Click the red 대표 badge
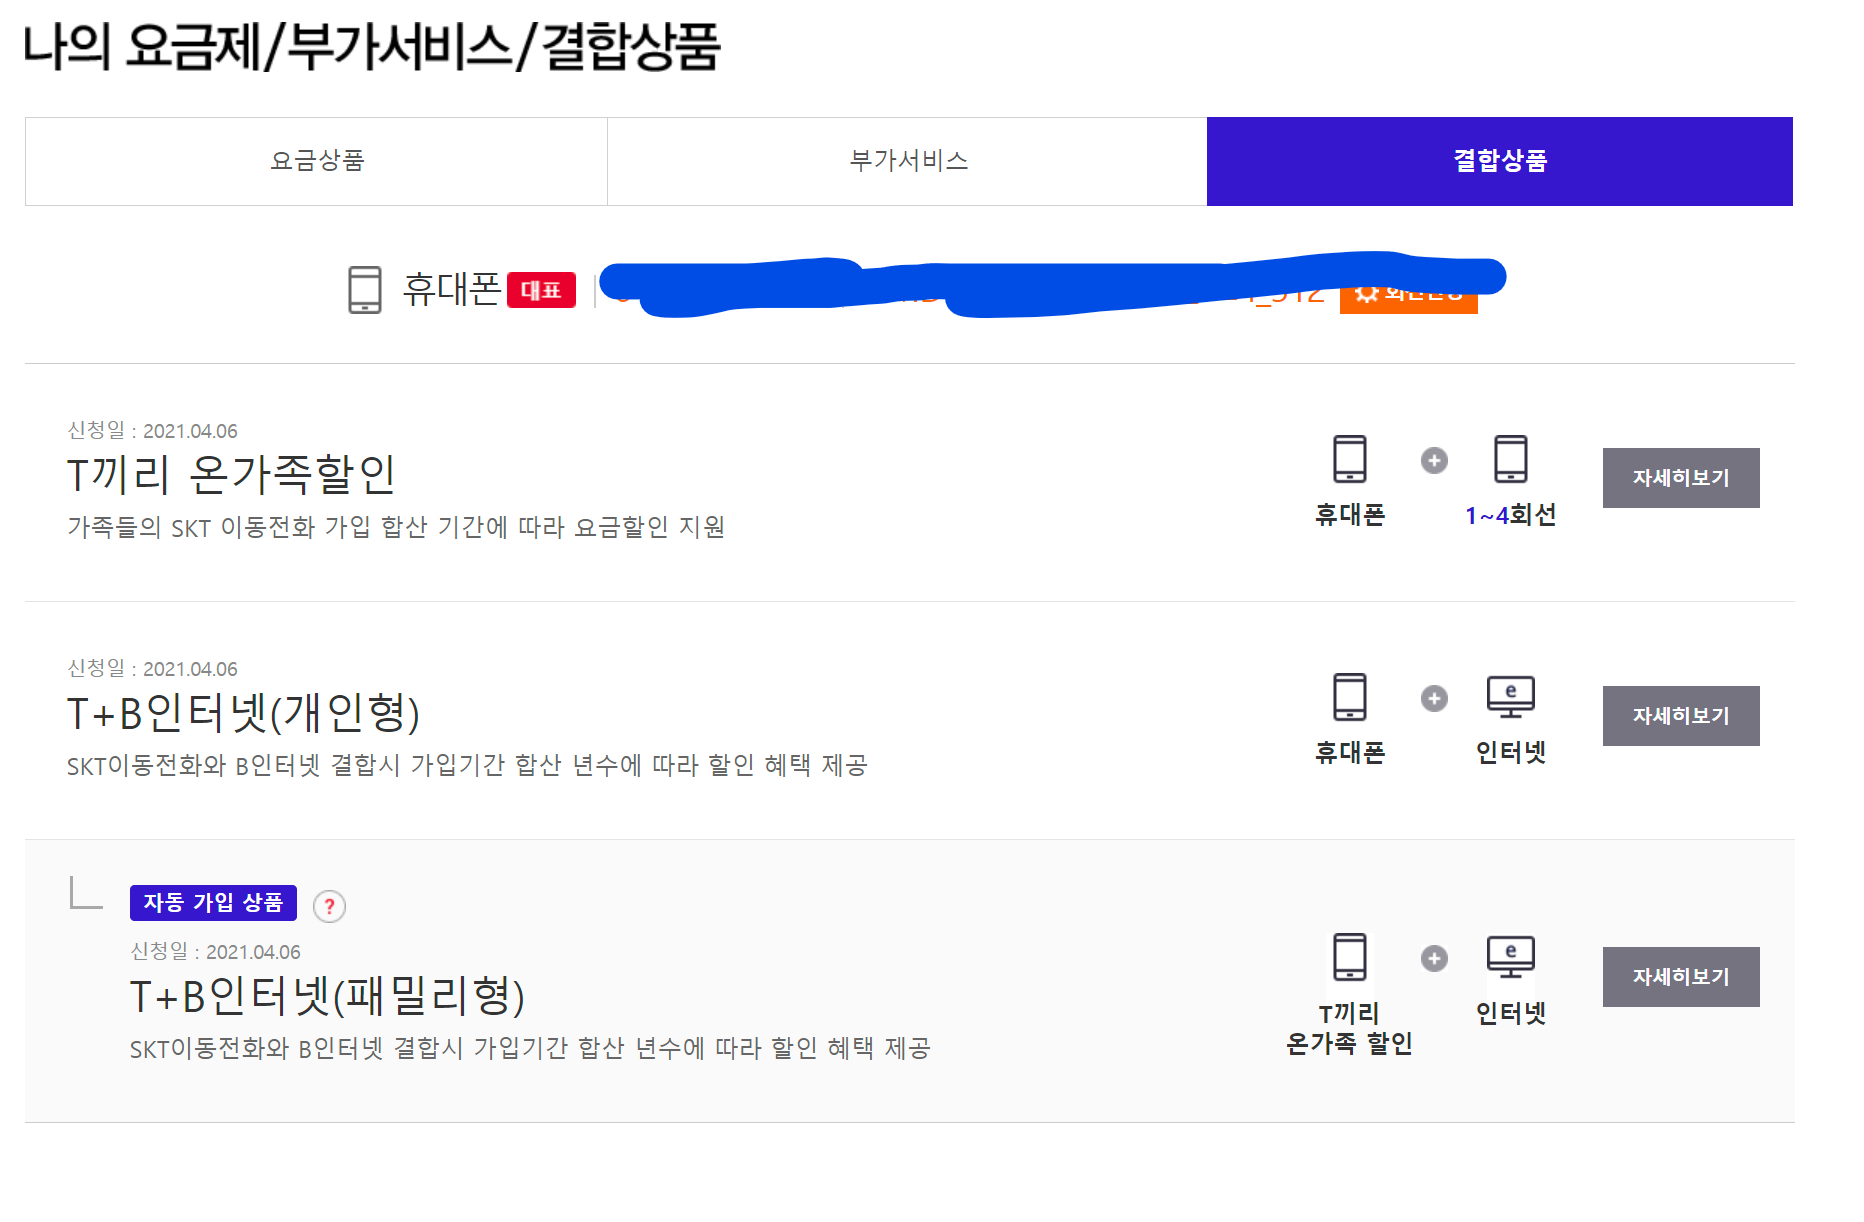The width and height of the screenshot is (1864, 1222). [x=541, y=290]
